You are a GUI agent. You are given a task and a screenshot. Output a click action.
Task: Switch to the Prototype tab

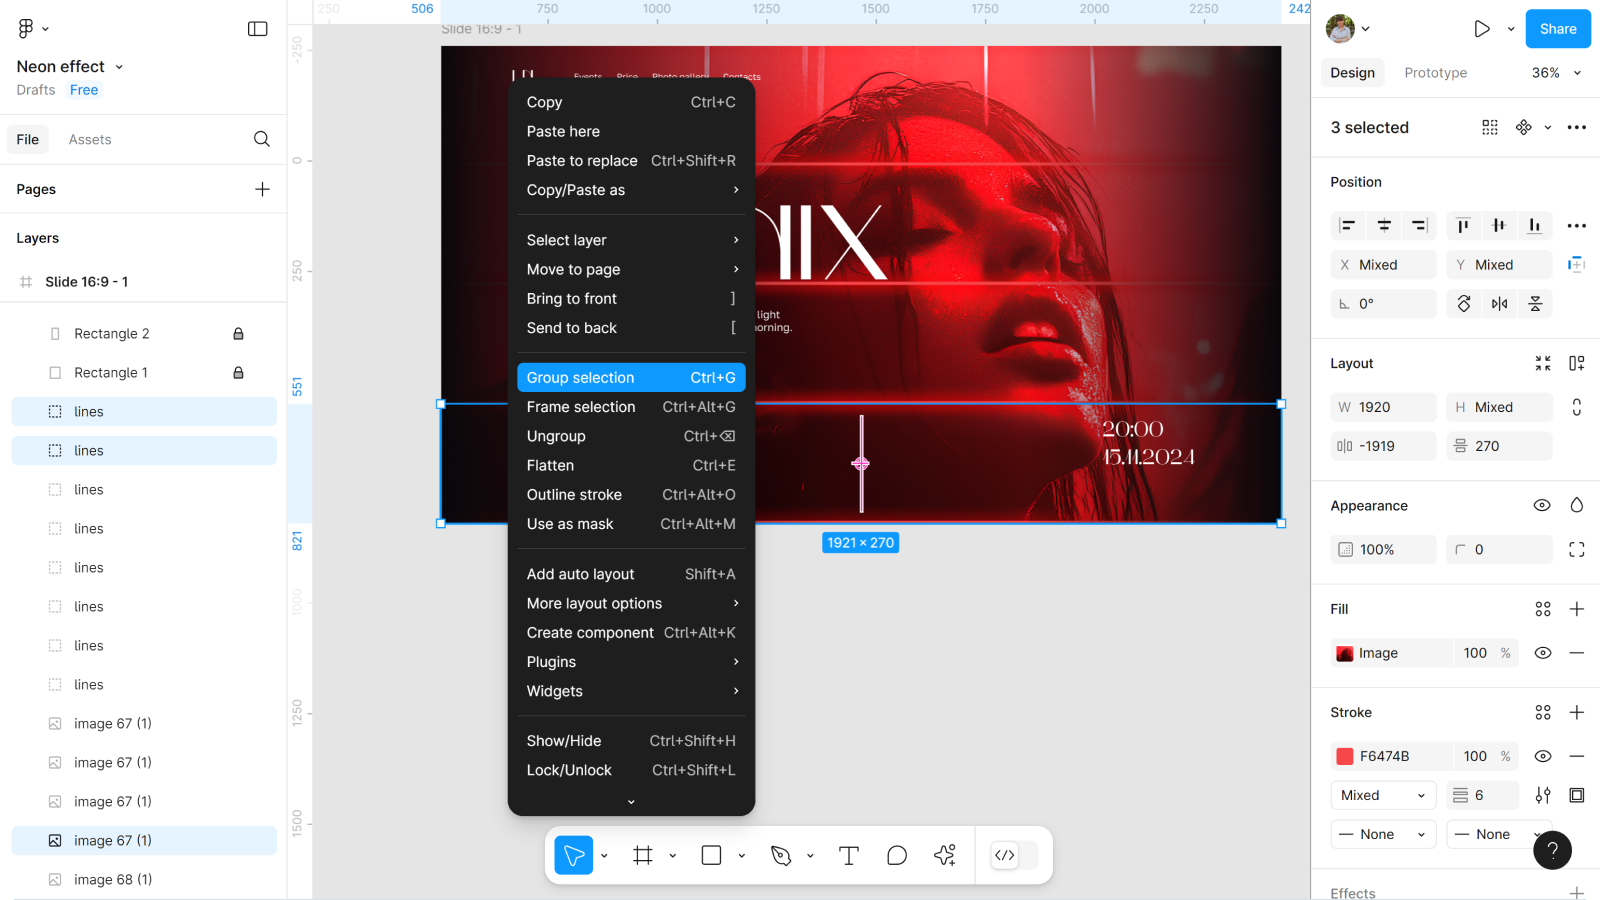point(1435,73)
